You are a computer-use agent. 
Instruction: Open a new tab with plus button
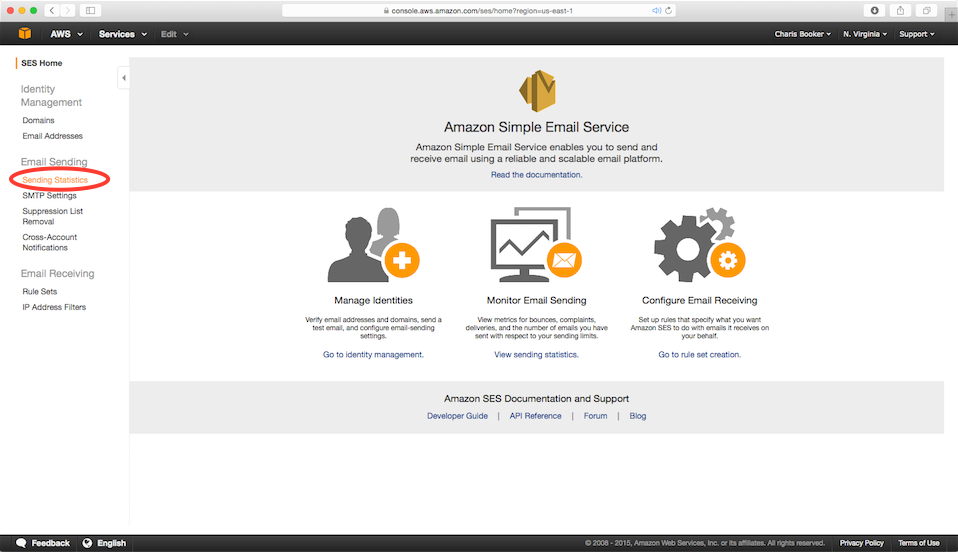click(951, 14)
